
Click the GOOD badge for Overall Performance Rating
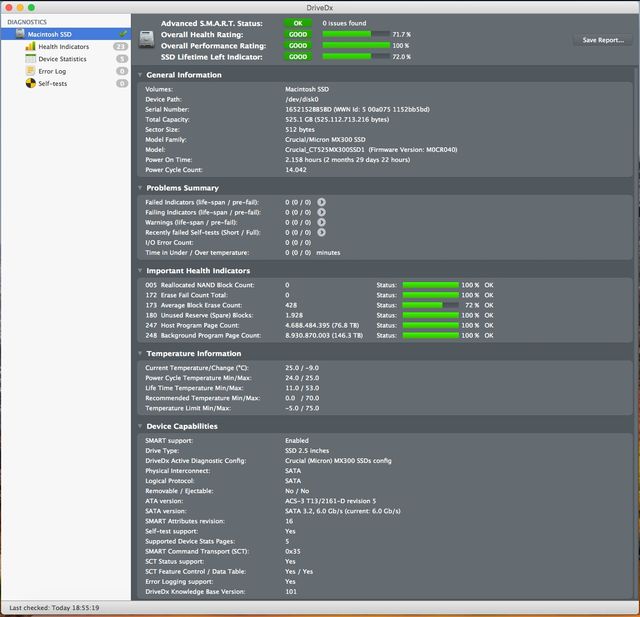[x=298, y=46]
